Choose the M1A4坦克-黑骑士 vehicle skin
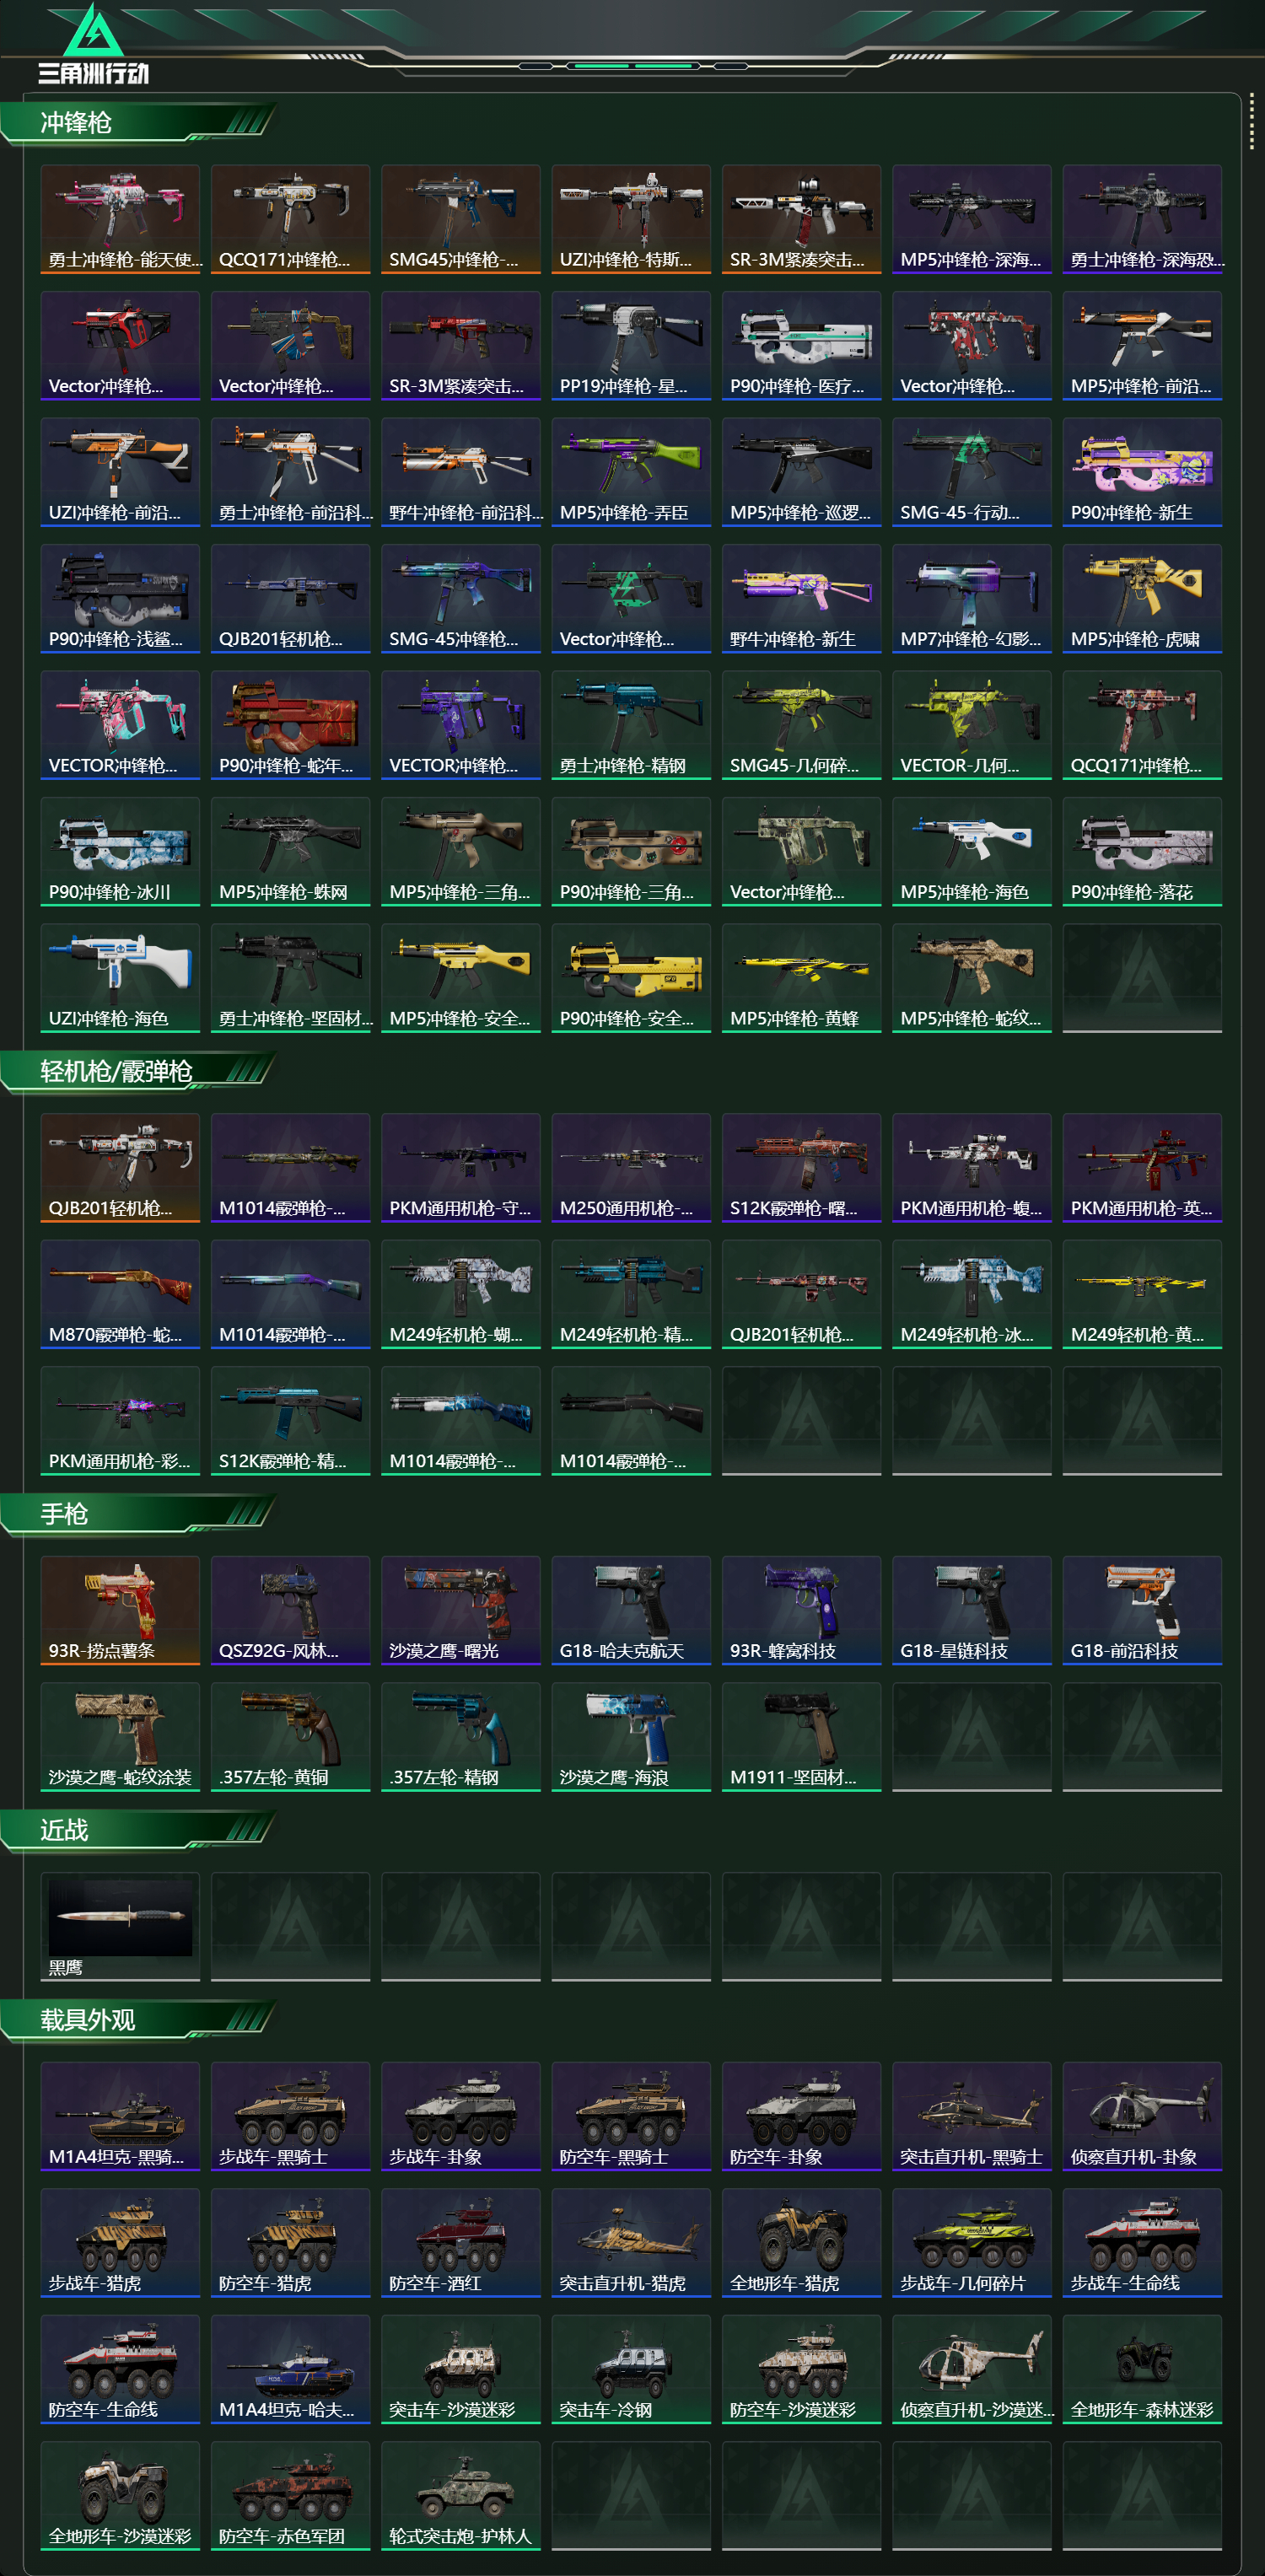This screenshot has height=2576, width=1265. point(120,2116)
